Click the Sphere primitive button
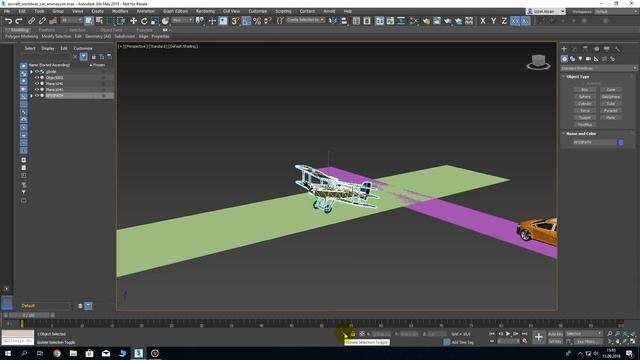640x360 pixels. 584,97
